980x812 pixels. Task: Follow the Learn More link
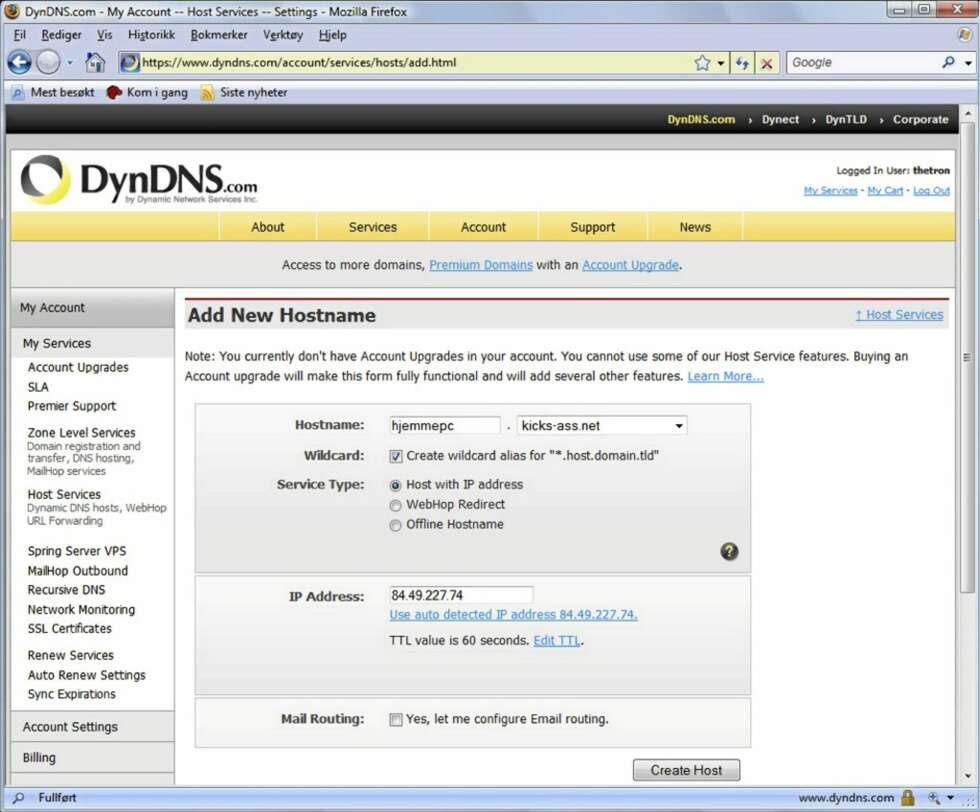pos(726,376)
